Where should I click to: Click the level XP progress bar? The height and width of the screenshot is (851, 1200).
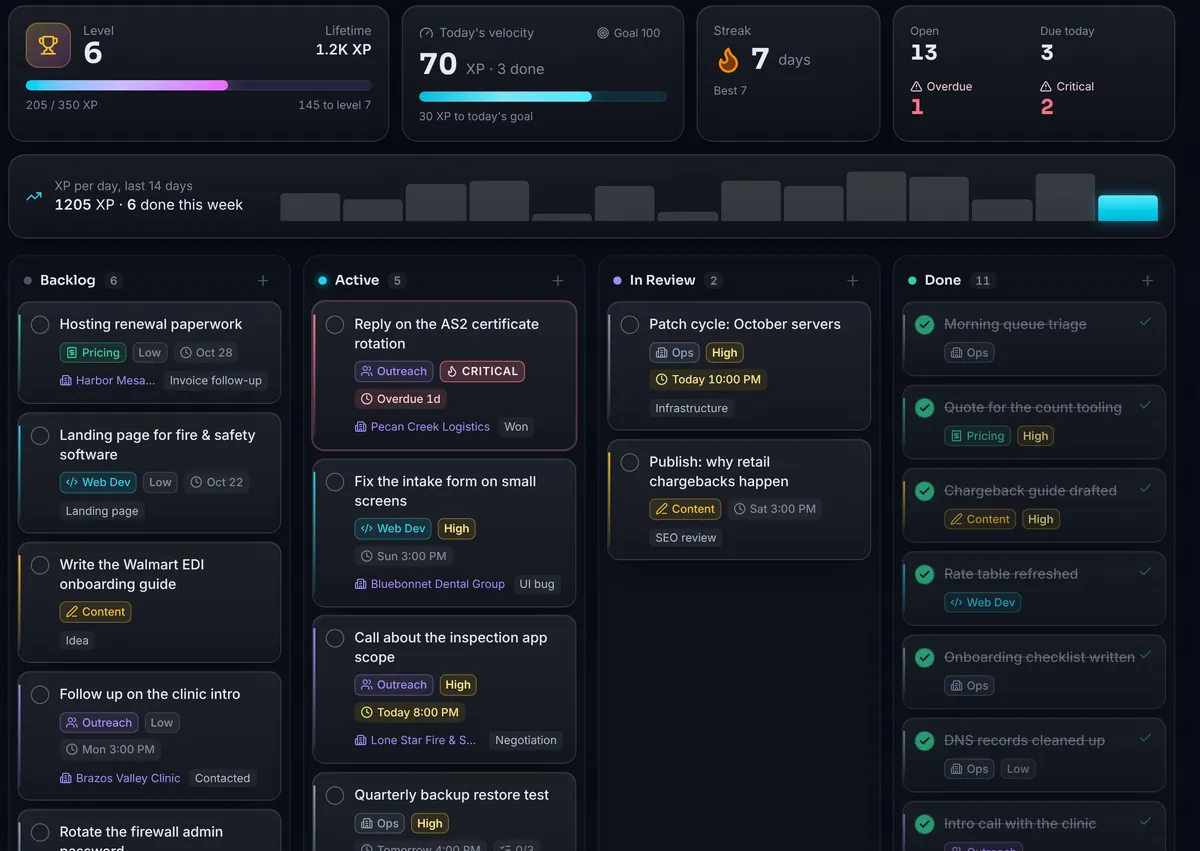click(198, 86)
